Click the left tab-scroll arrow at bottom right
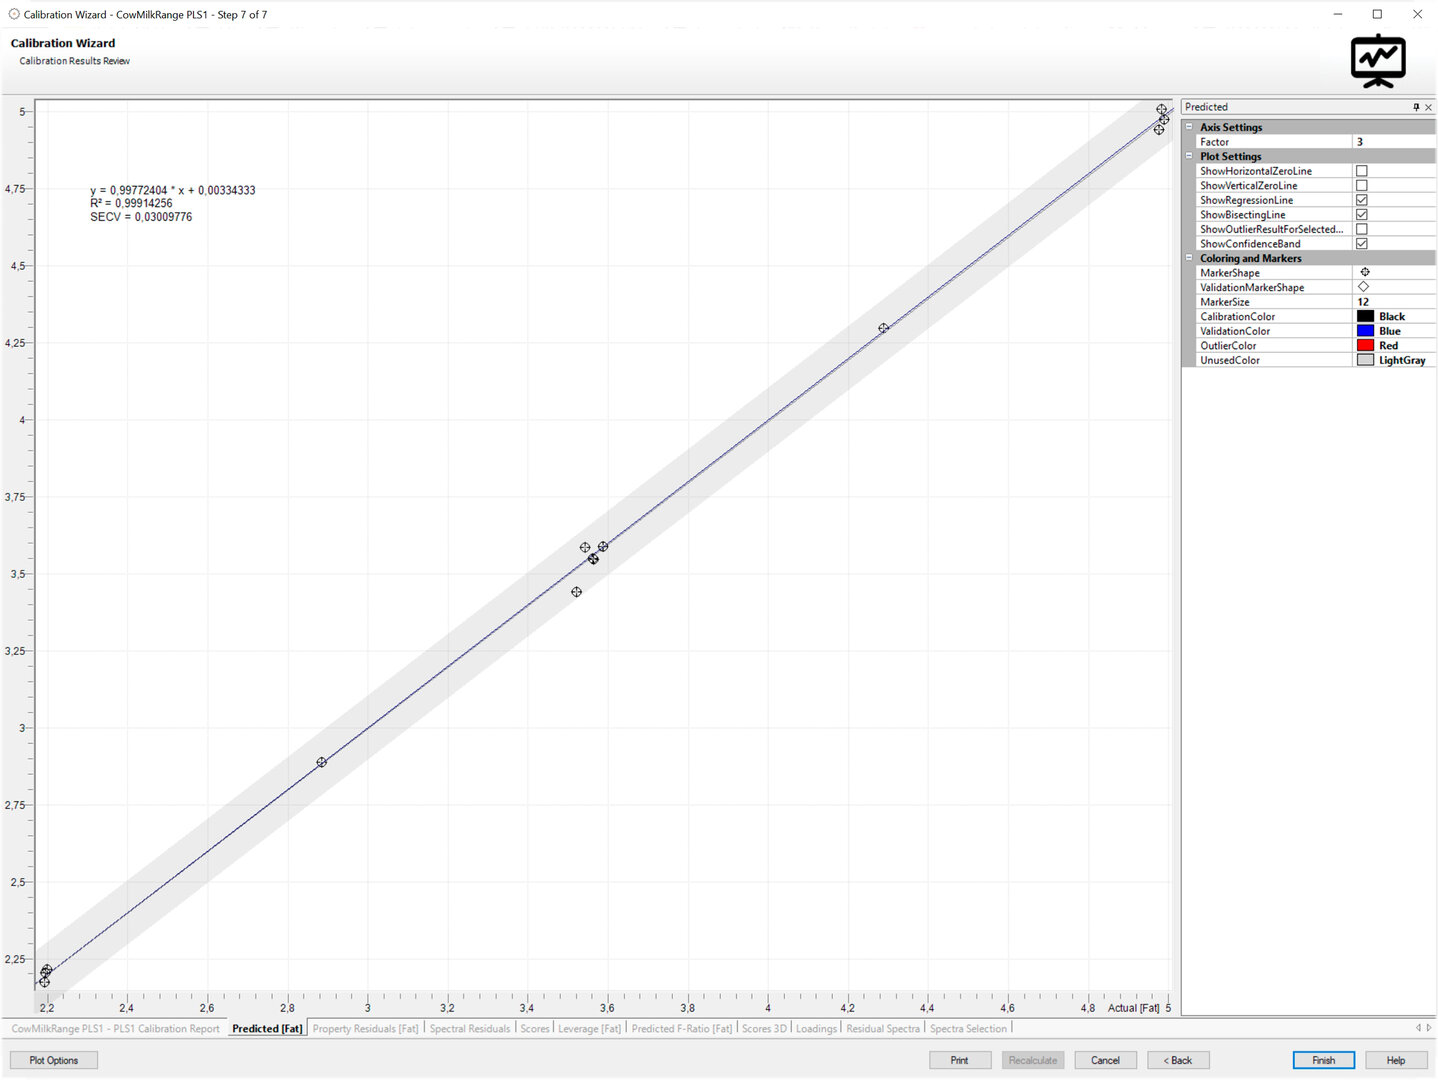Screen dimensions: 1438x1080 1418,1028
